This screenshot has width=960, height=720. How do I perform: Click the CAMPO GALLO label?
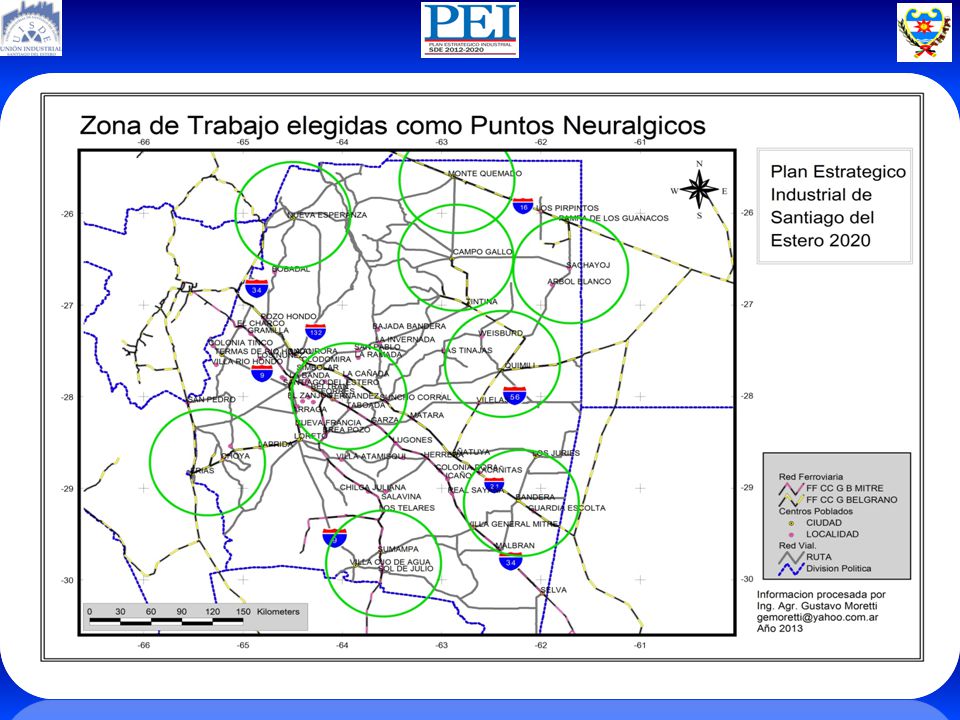[x=482, y=252]
